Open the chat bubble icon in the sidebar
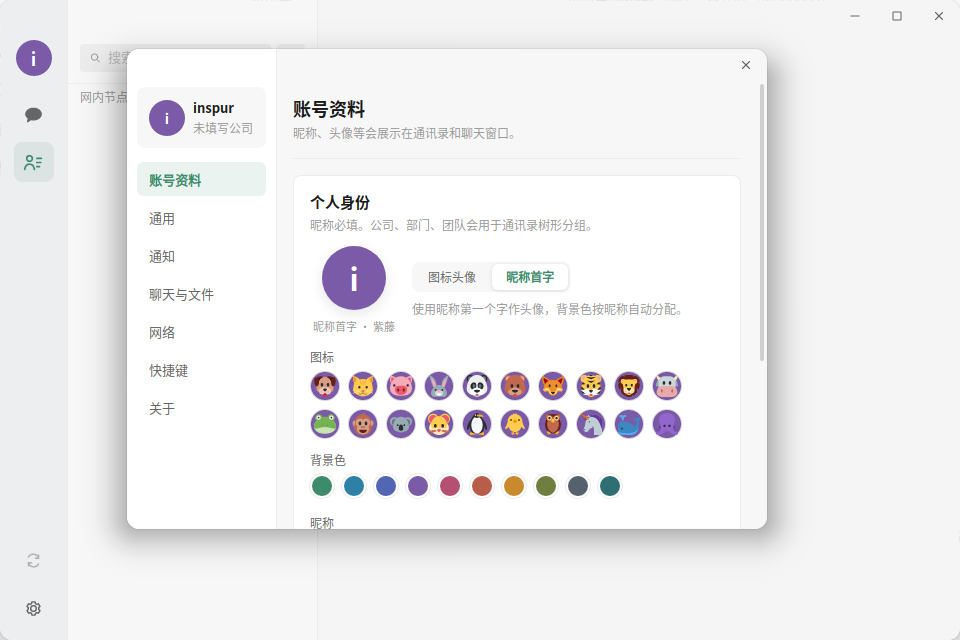The height and width of the screenshot is (640, 960). pos(34,115)
